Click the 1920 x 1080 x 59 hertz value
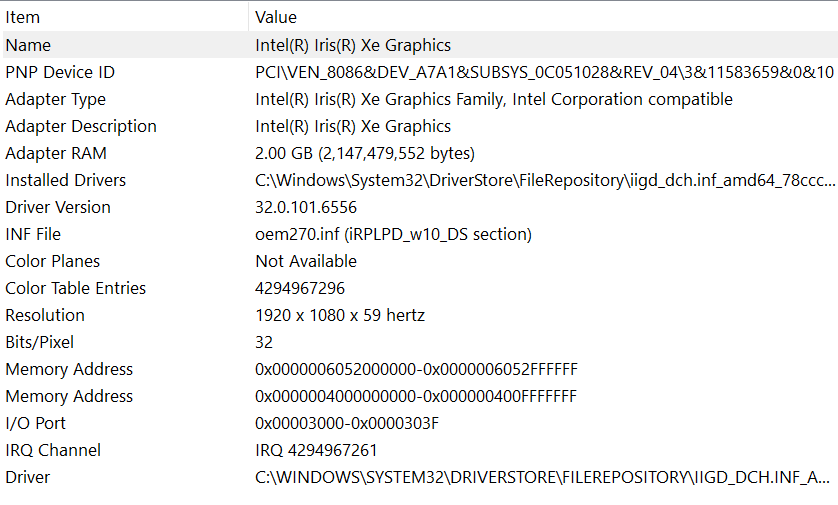The image size is (838, 505). point(340,315)
